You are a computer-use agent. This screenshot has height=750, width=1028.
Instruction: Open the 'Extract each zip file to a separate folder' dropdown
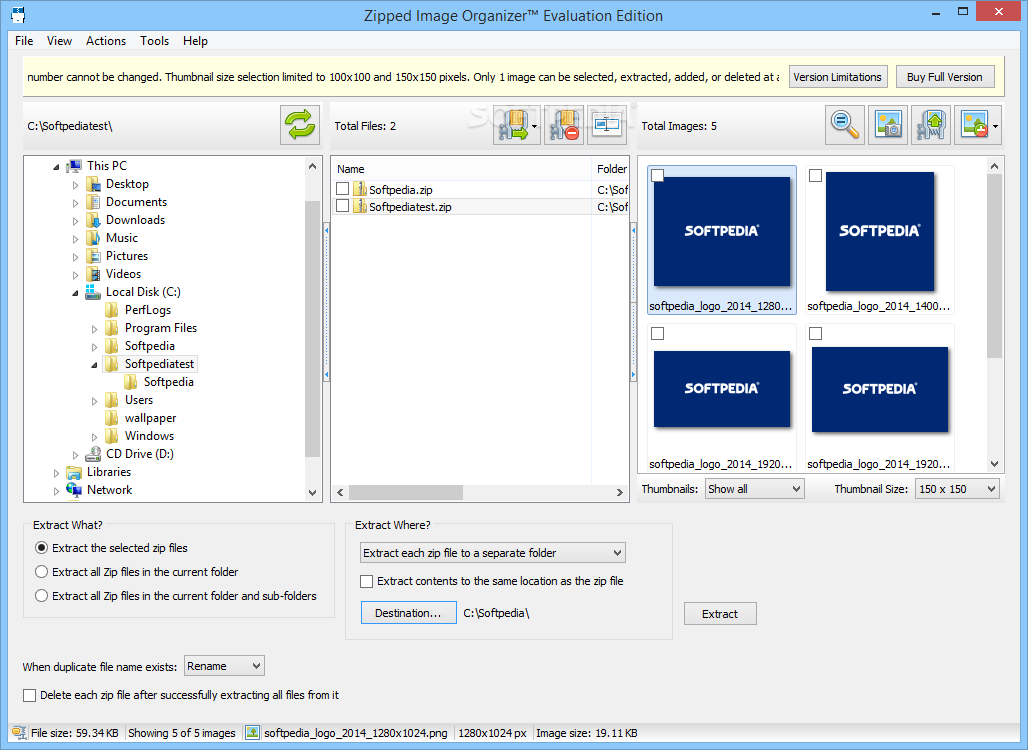tap(493, 553)
